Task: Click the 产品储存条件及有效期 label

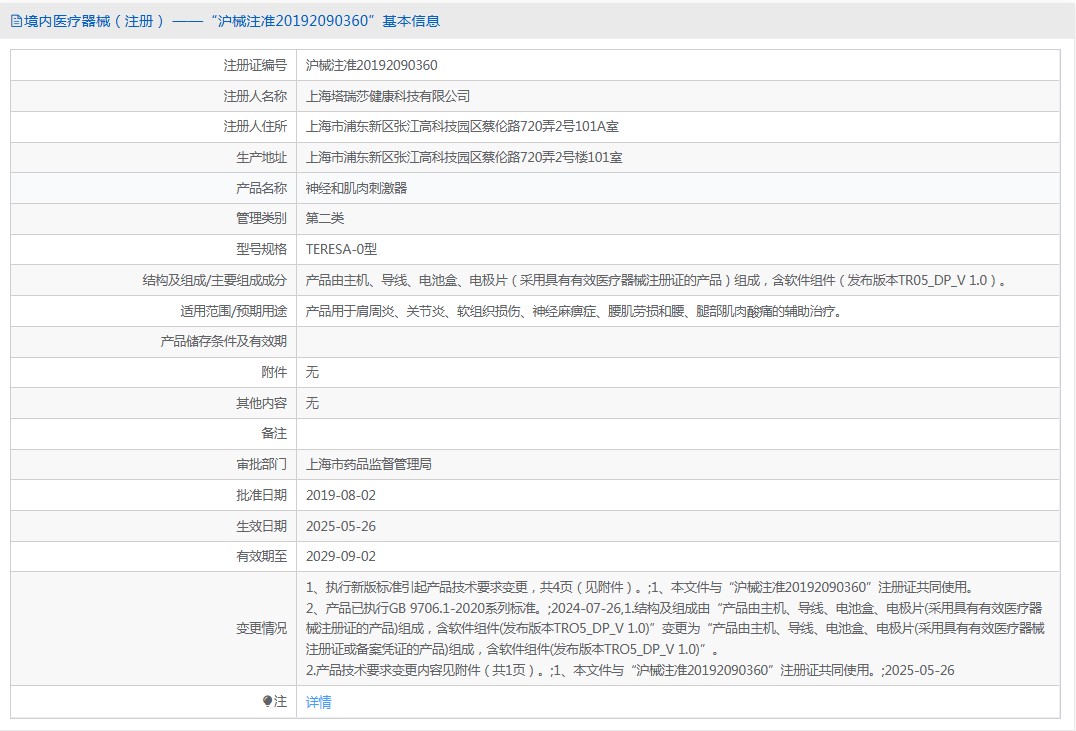Action: pyautogui.click(x=224, y=341)
